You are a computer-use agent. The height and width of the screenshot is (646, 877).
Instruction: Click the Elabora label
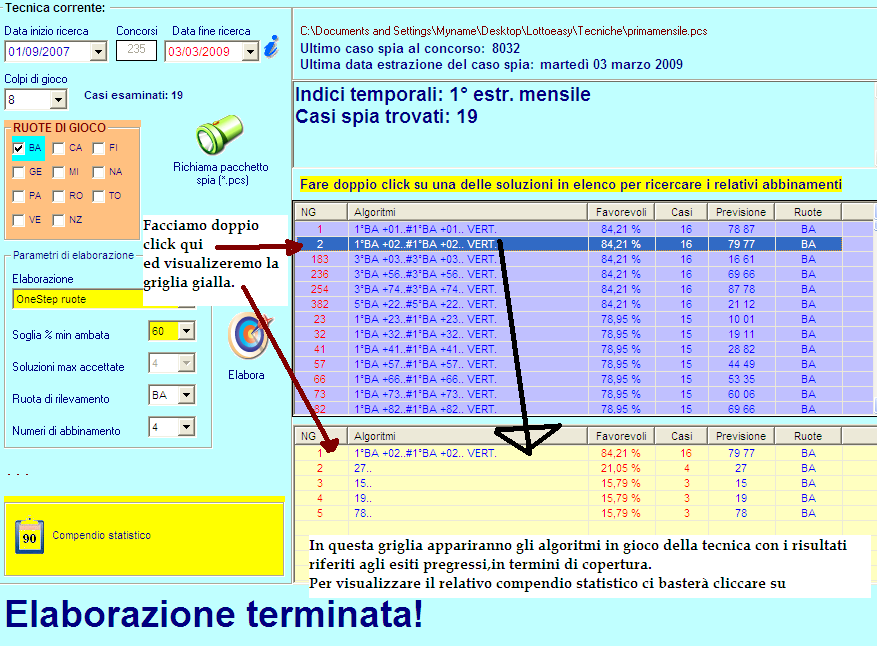click(246, 375)
